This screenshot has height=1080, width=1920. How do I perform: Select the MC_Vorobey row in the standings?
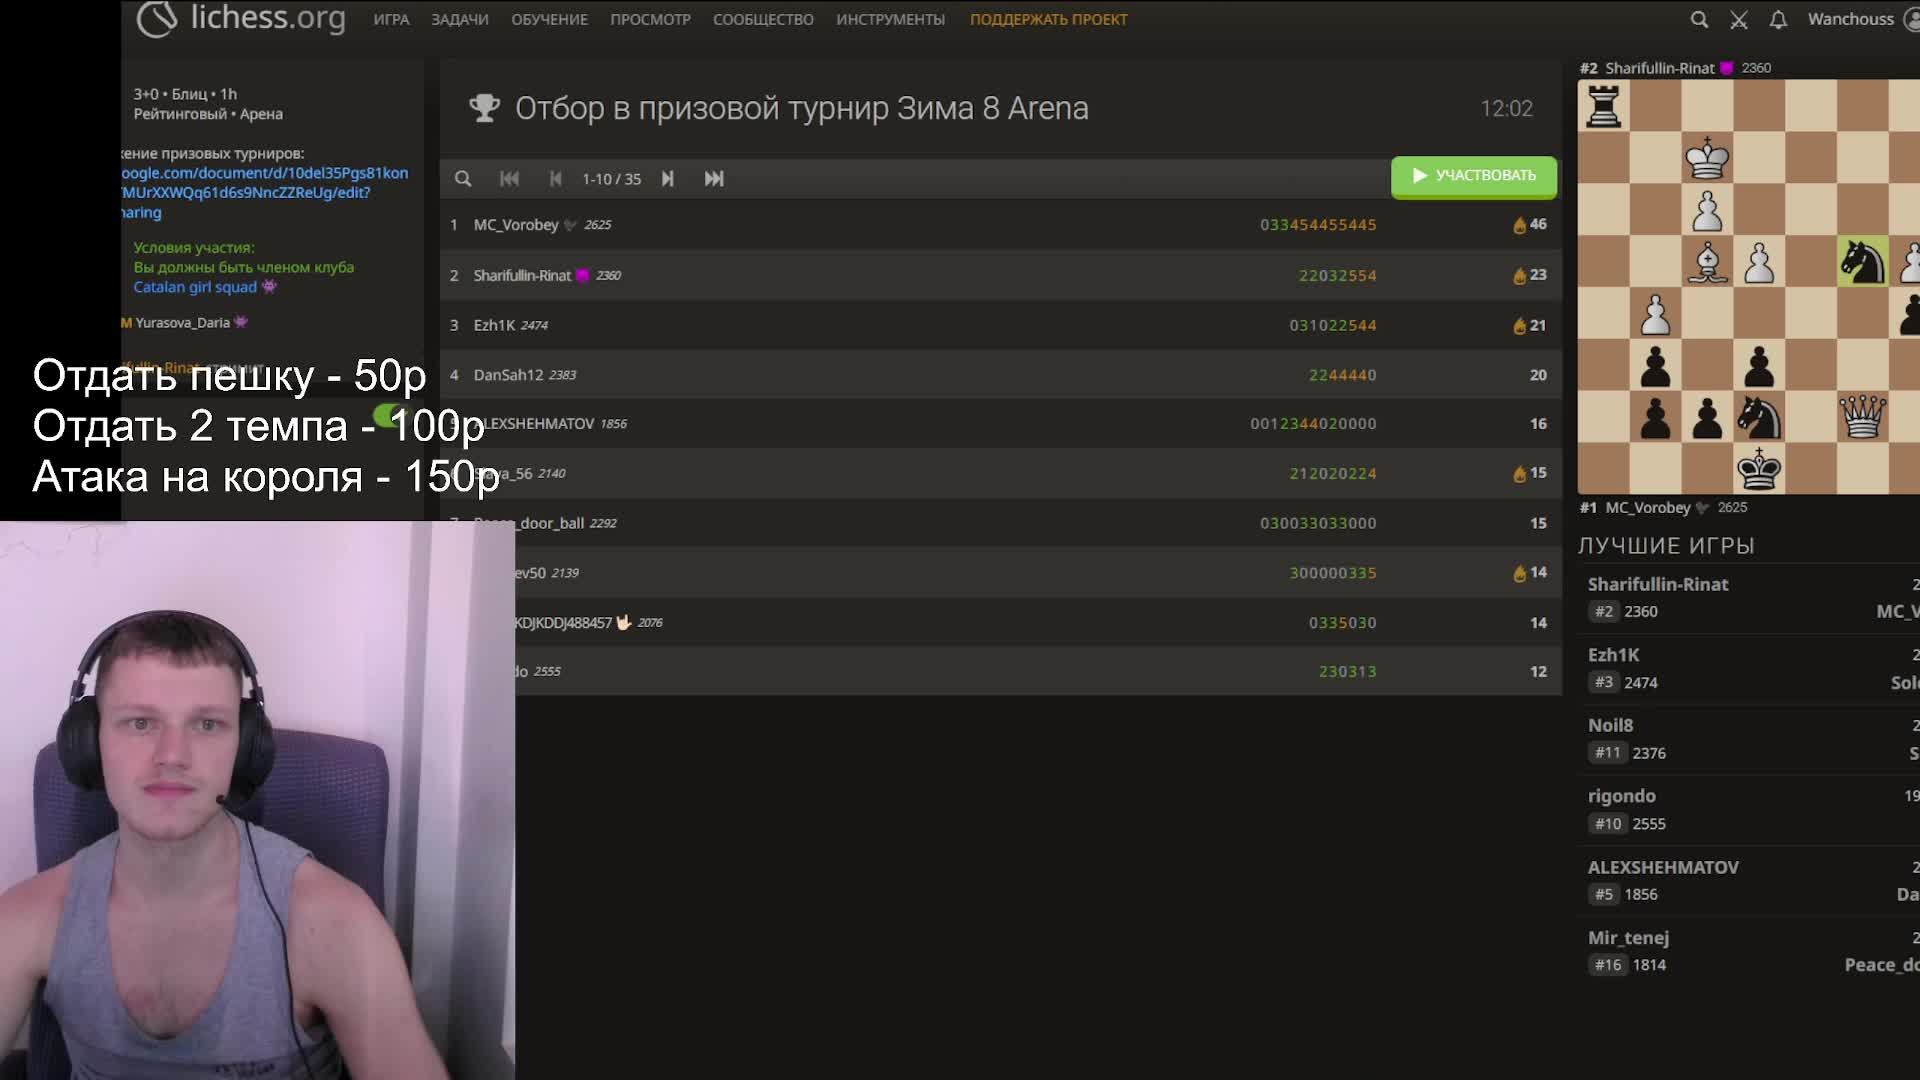pyautogui.click(x=1000, y=225)
